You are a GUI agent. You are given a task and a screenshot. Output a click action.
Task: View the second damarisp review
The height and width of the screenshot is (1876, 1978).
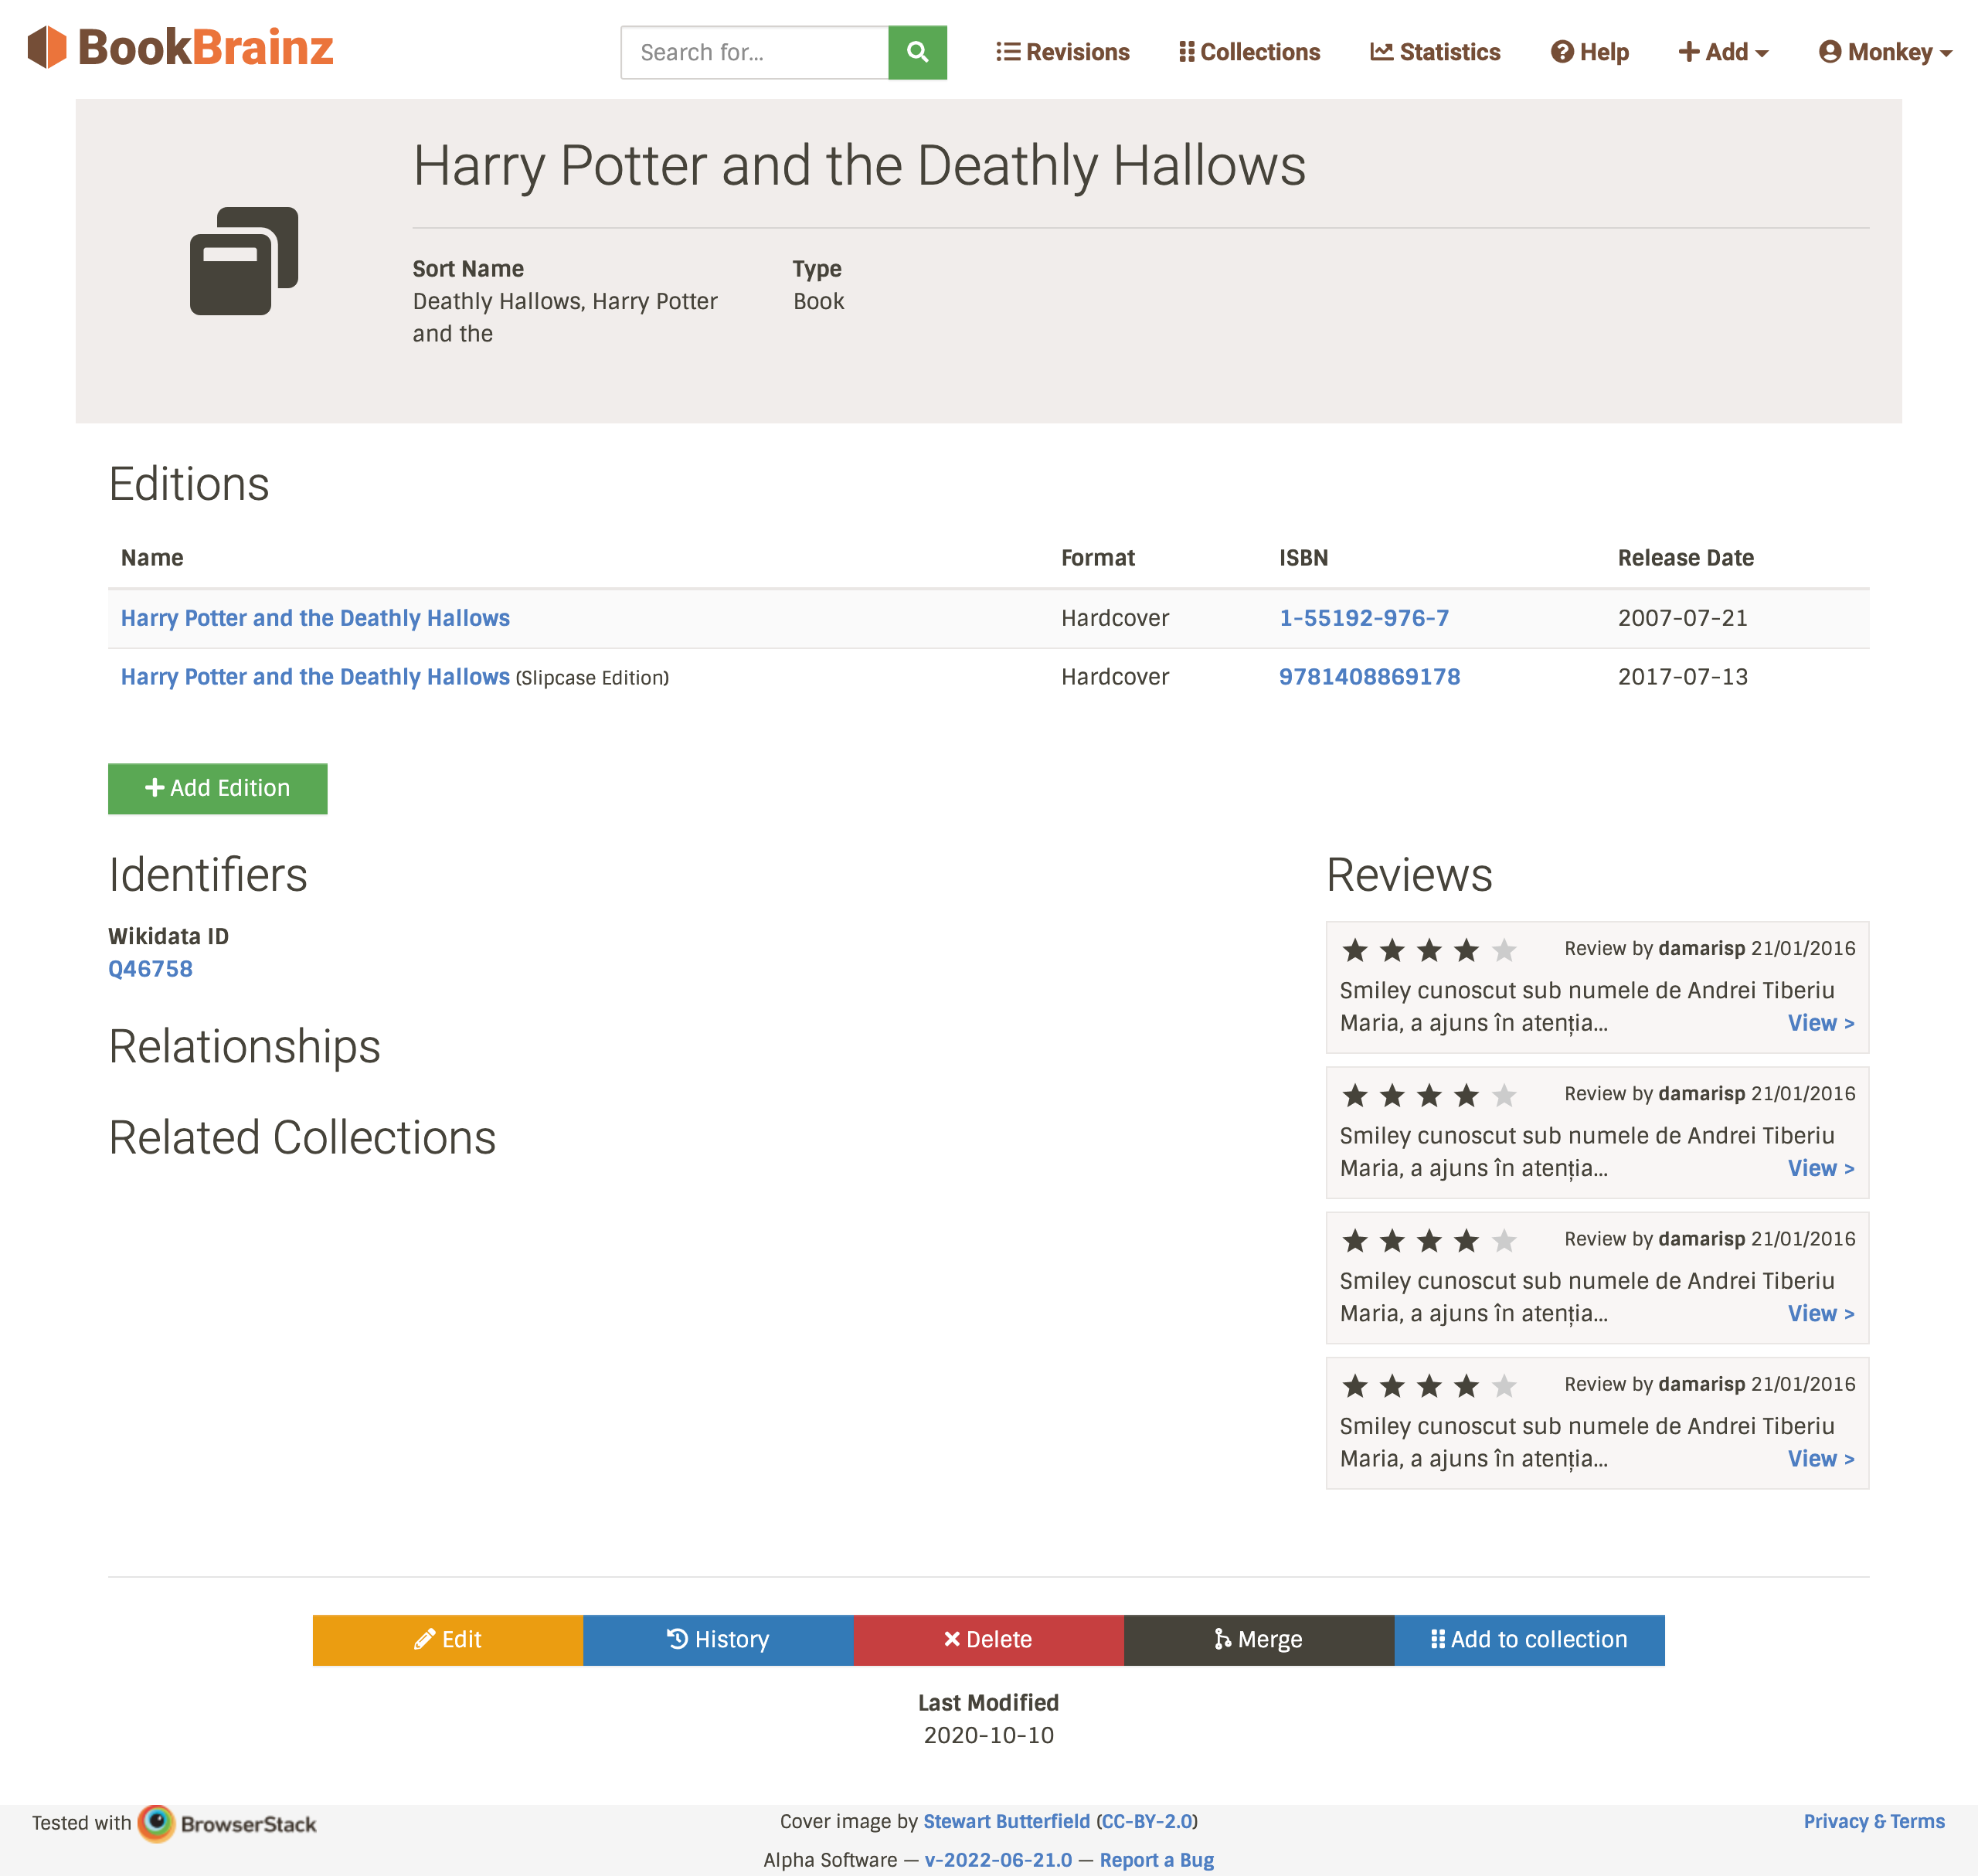click(x=1820, y=1168)
